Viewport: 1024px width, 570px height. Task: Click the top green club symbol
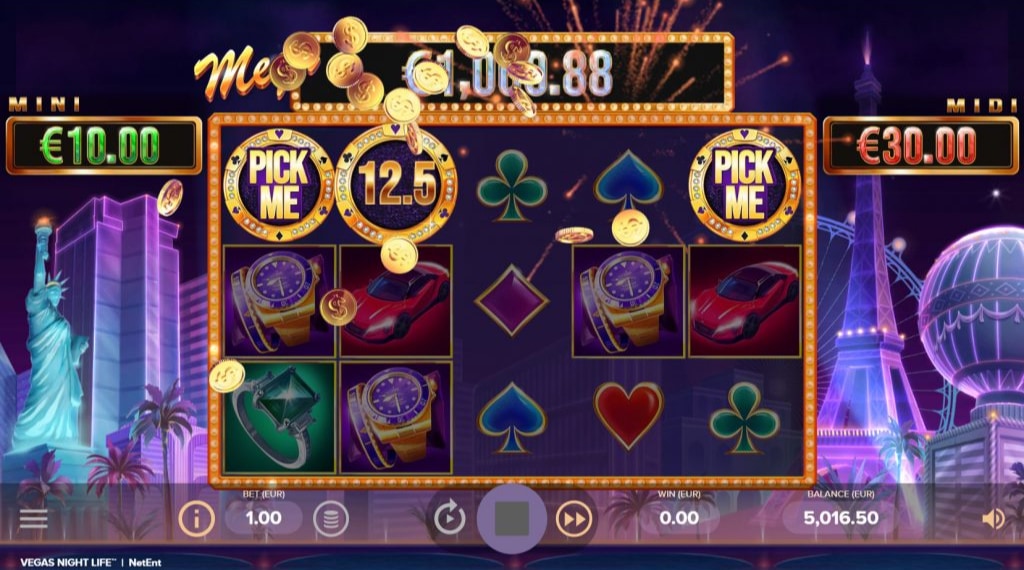coord(511,185)
